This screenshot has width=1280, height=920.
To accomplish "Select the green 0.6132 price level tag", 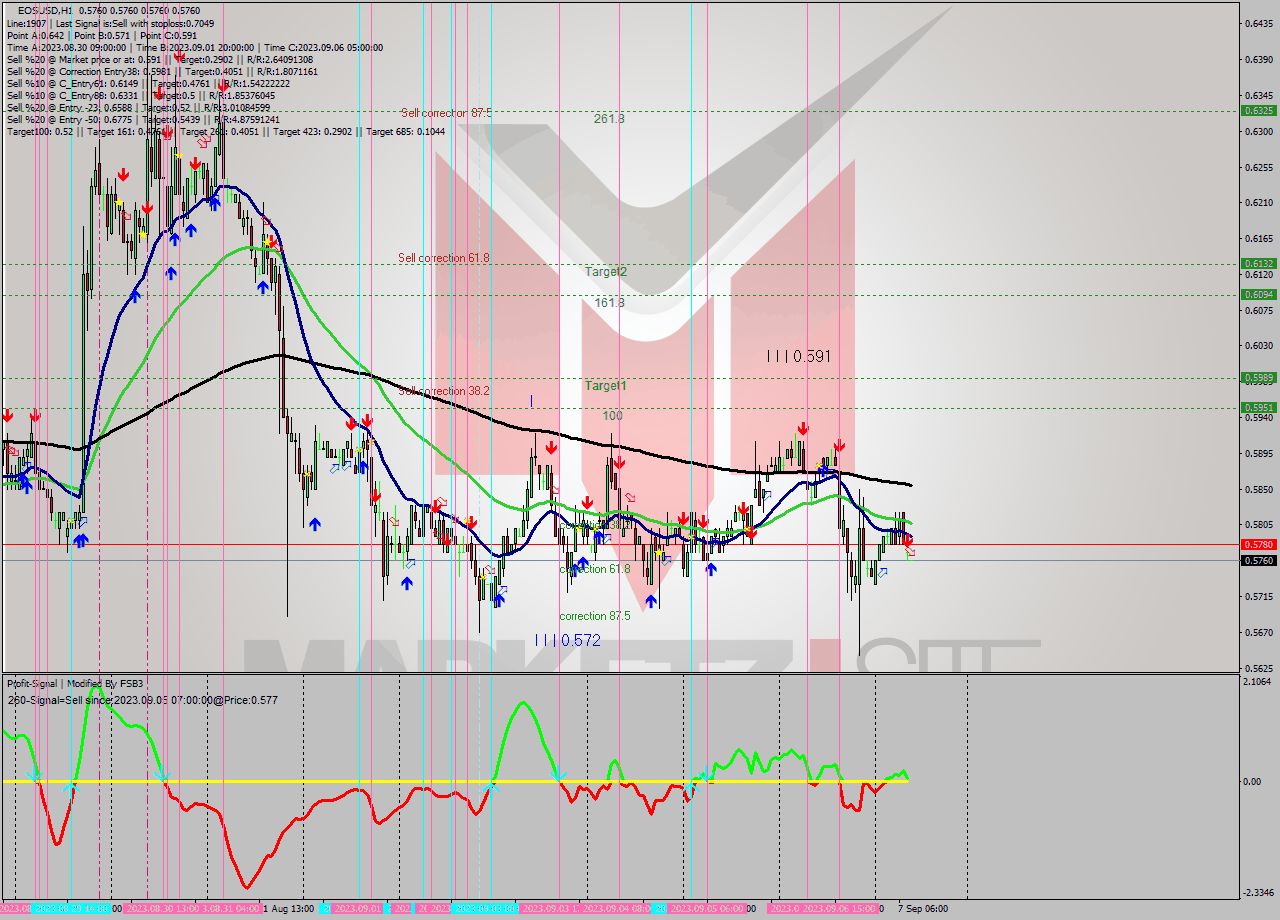I will (1257, 263).
